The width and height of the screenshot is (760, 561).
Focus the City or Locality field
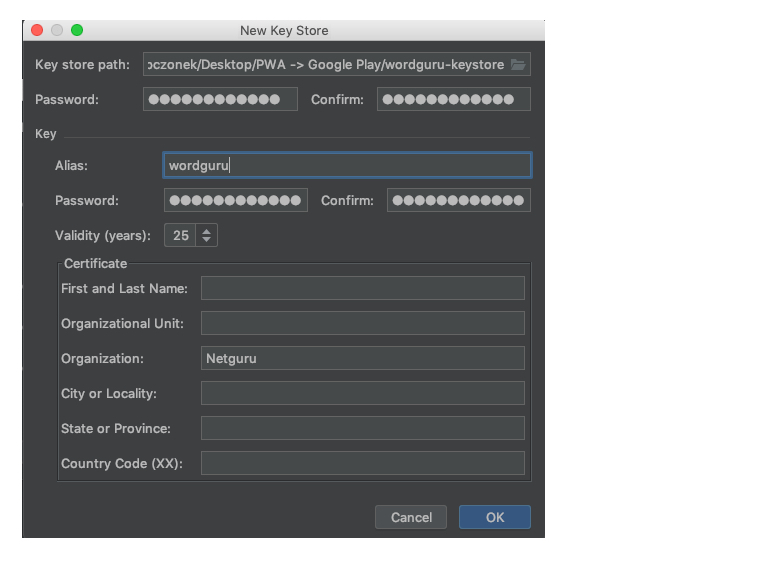(363, 393)
